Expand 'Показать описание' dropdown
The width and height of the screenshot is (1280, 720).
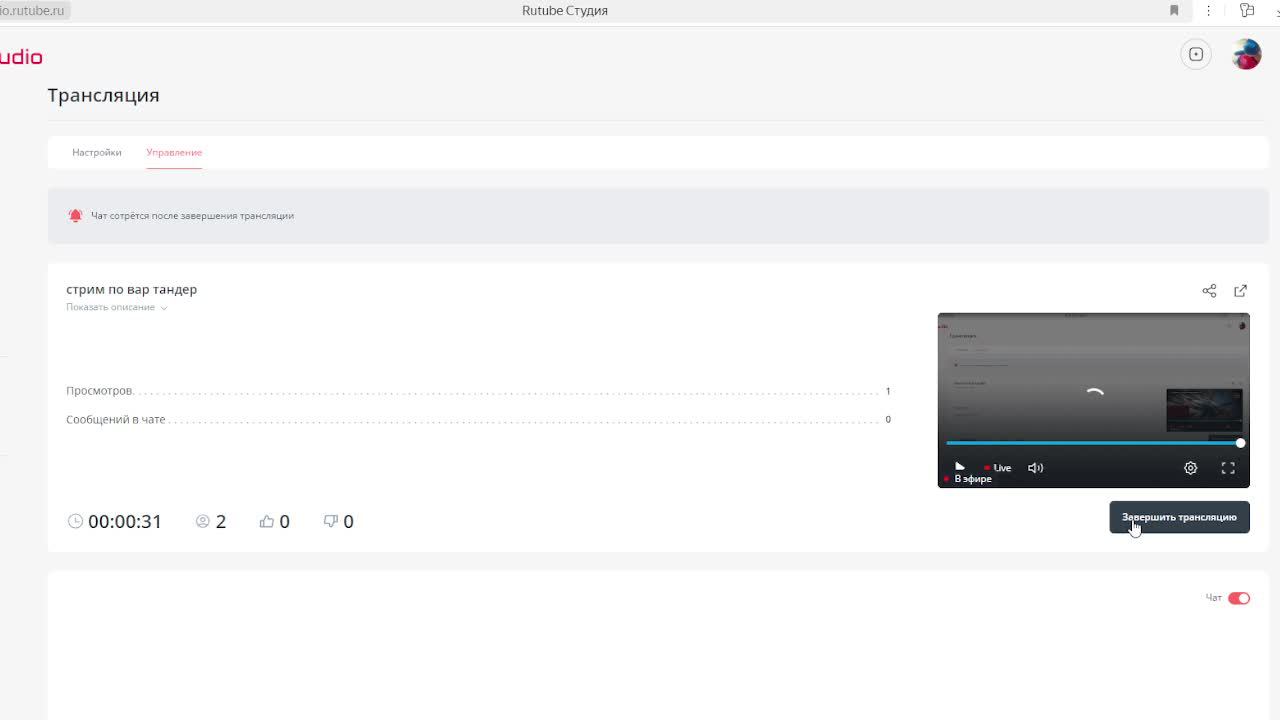[116, 307]
